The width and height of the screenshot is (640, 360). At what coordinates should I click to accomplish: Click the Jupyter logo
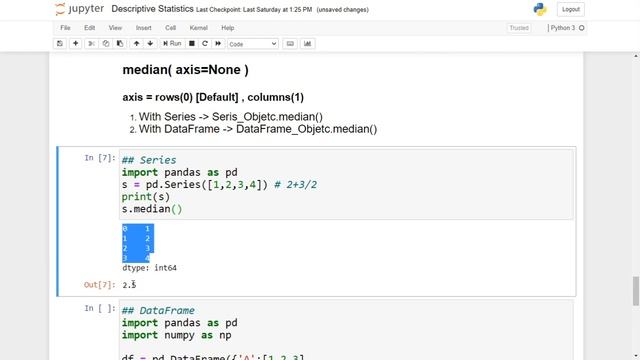pos(80,9)
